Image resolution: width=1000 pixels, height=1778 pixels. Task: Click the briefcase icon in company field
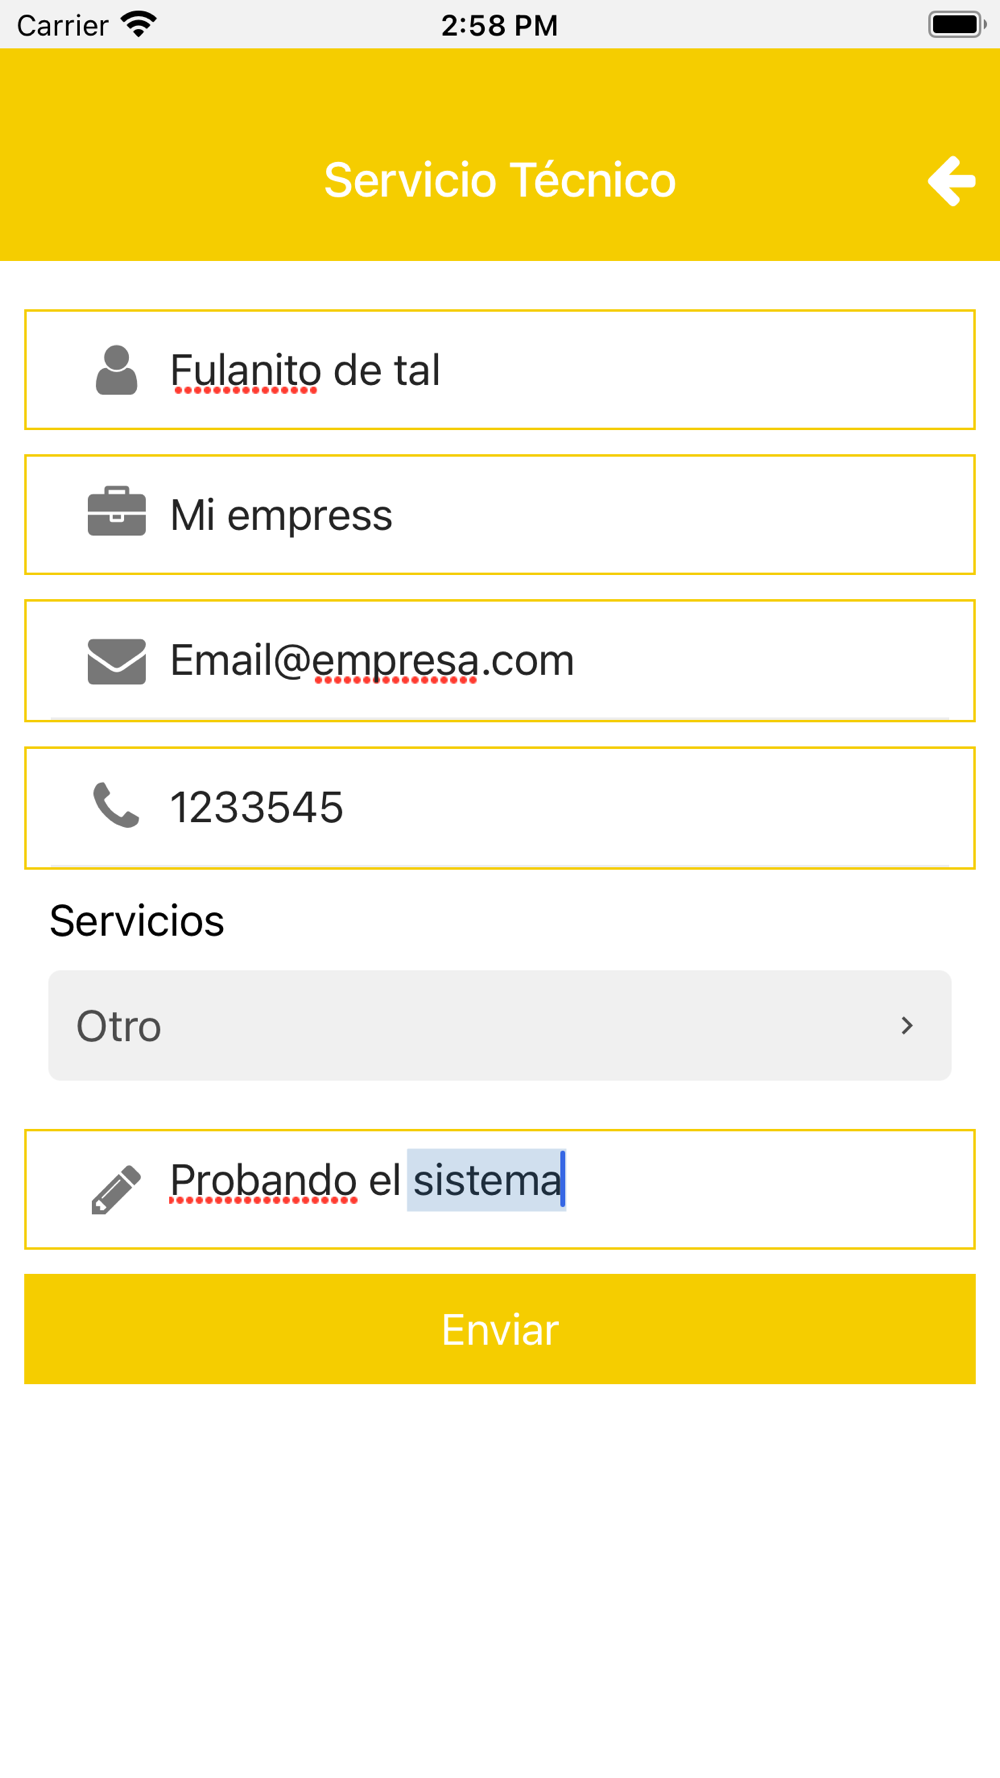(116, 512)
